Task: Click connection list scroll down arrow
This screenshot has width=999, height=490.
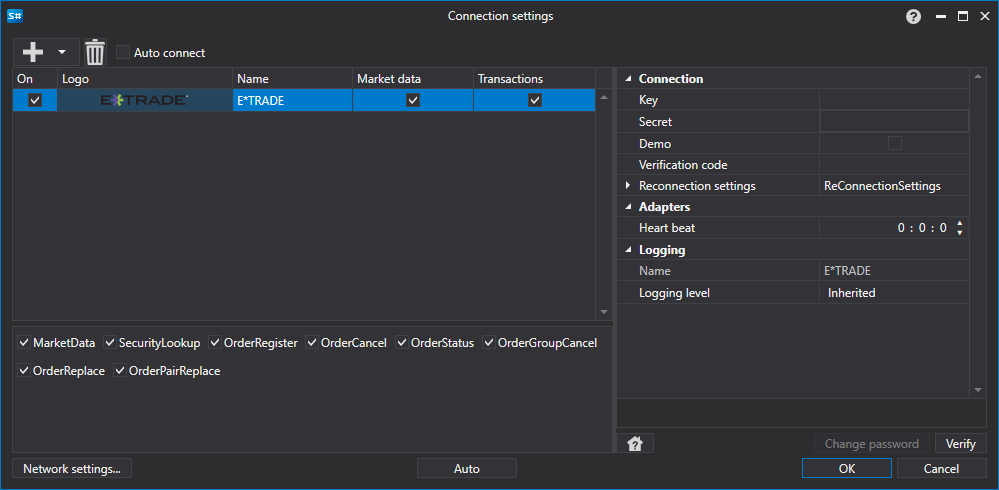Action: tap(604, 312)
